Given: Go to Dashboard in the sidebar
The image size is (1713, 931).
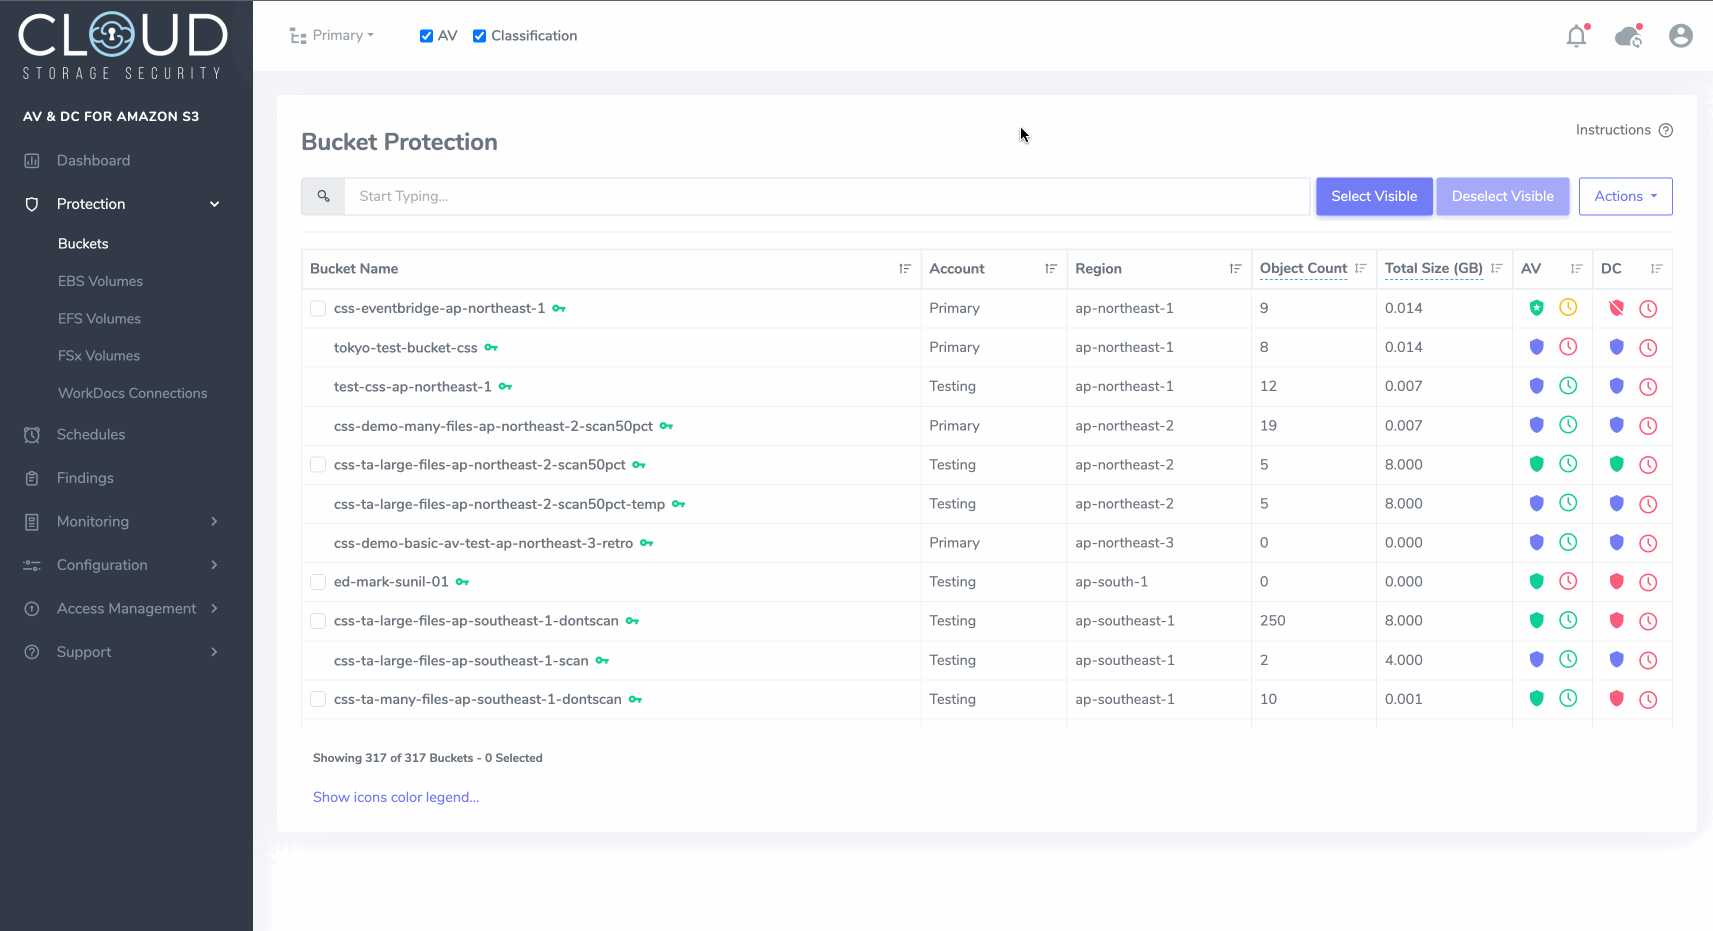Looking at the screenshot, I should point(93,160).
